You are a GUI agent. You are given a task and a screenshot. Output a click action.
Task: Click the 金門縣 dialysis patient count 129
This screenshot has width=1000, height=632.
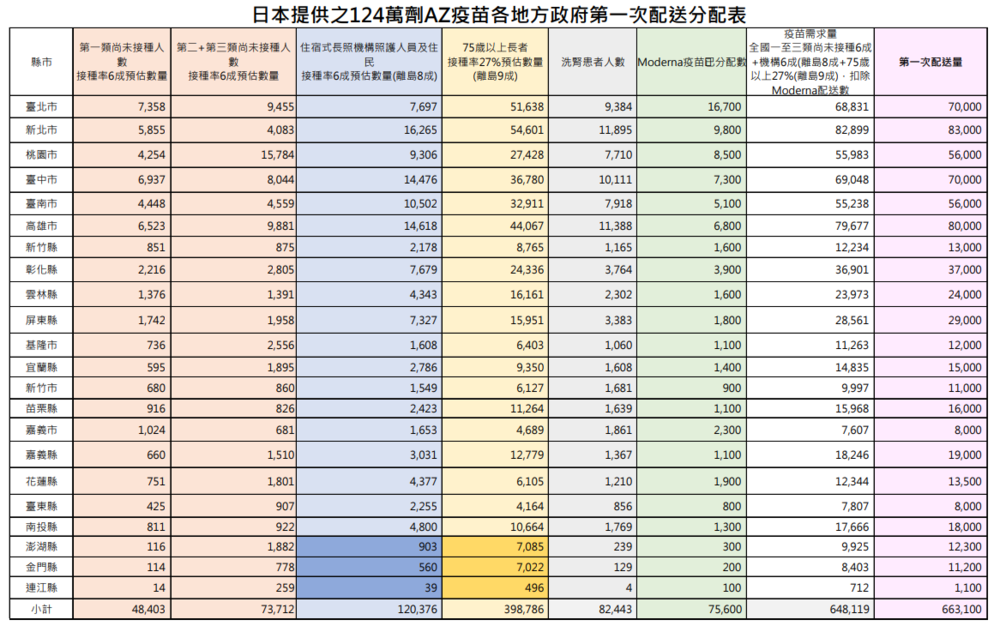tap(590, 566)
